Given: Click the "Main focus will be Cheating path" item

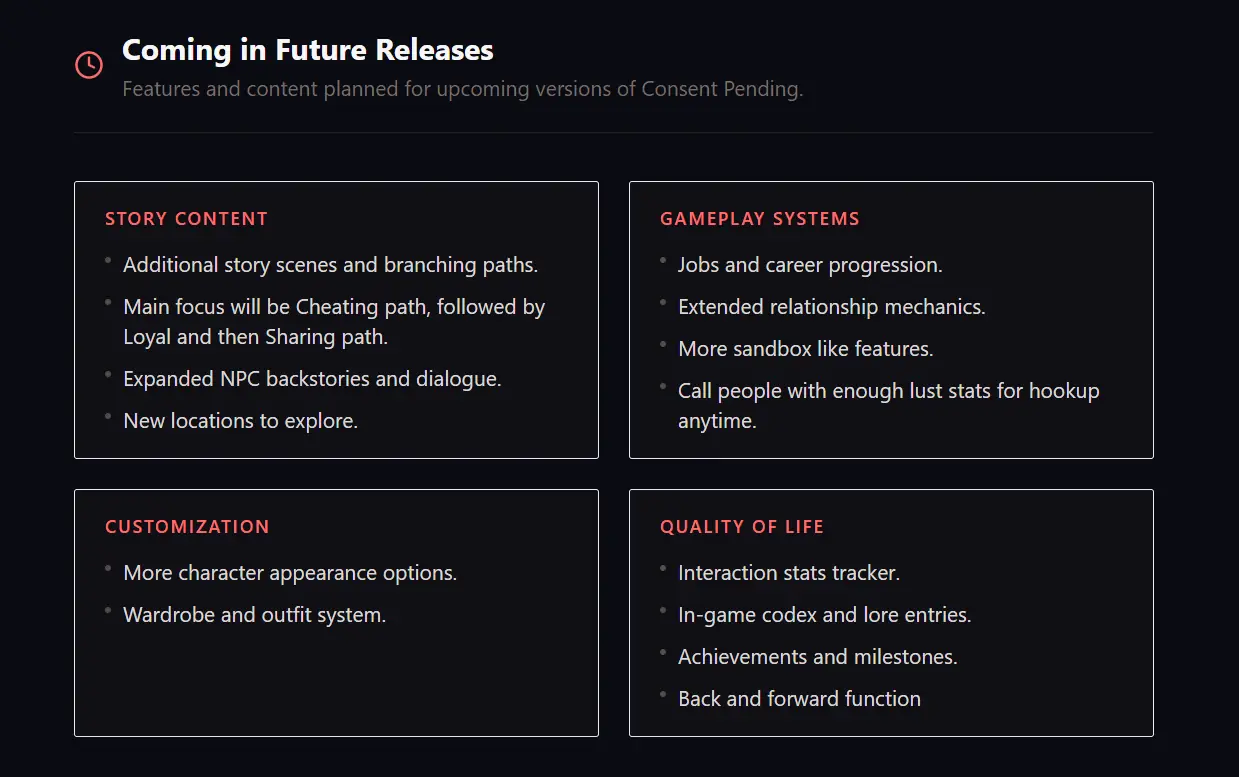Looking at the screenshot, I should tap(334, 307).
